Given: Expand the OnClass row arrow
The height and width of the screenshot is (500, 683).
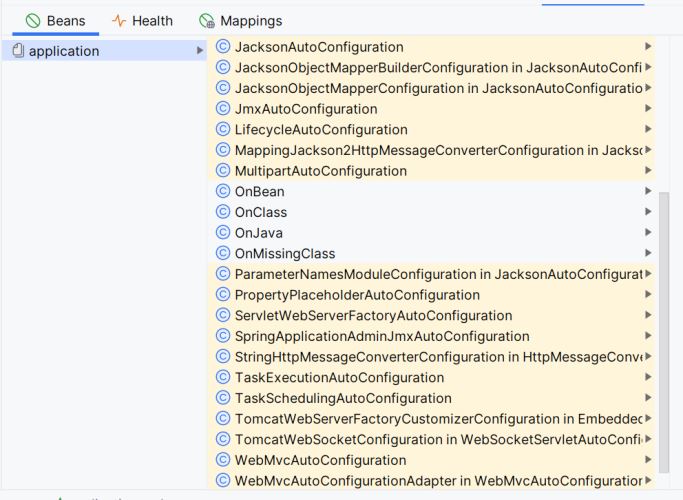Looking at the screenshot, I should click(648, 212).
